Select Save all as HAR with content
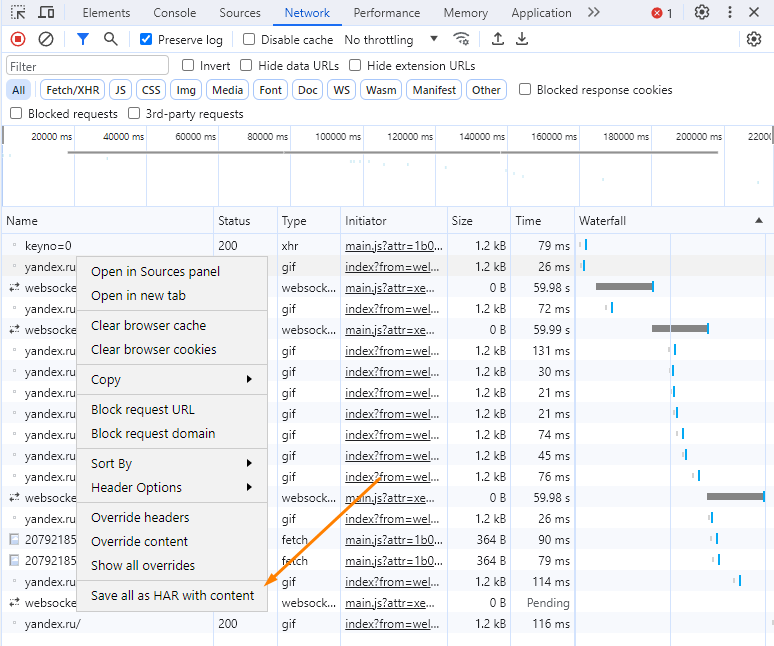Screen dimensions: 774x646 point(172,596)
